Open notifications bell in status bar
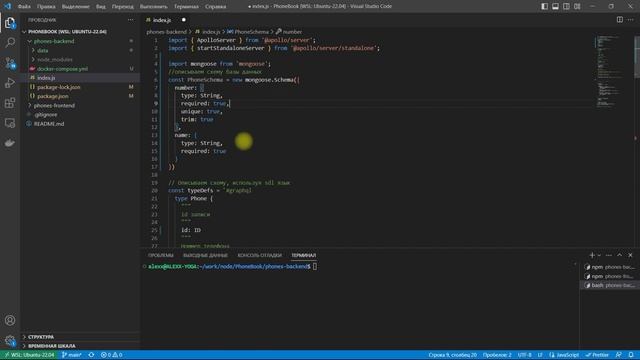 click(x=631, y=355)
